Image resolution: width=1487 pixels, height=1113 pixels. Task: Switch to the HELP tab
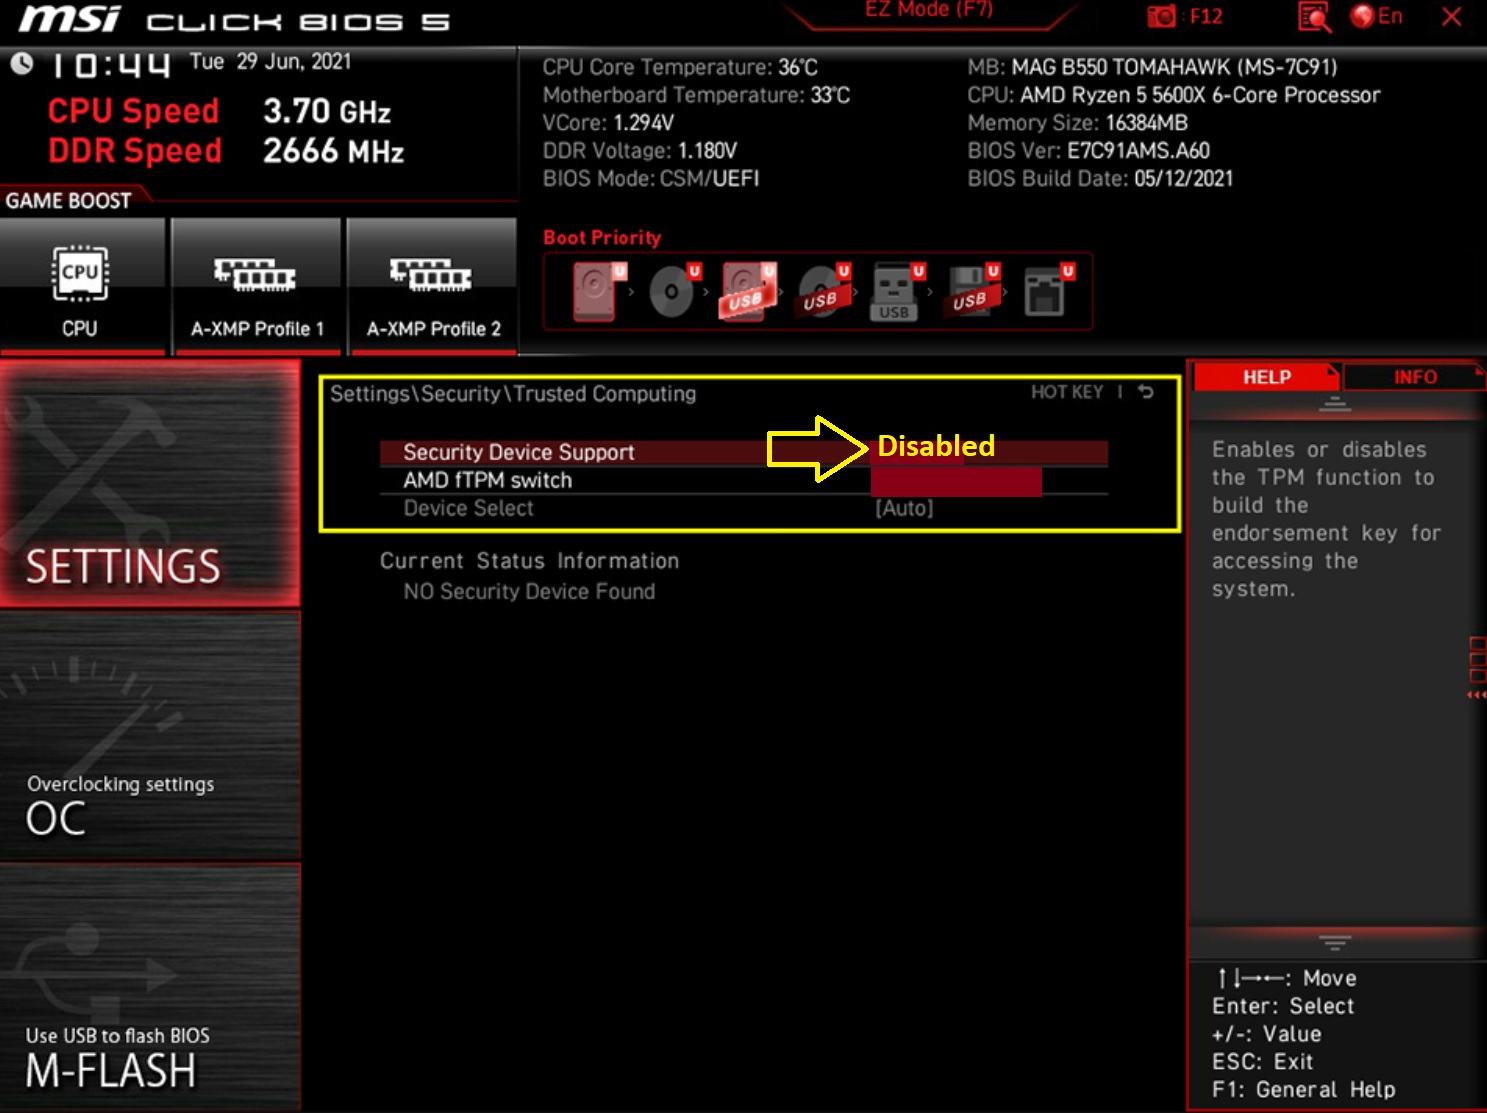[1266, 377]
